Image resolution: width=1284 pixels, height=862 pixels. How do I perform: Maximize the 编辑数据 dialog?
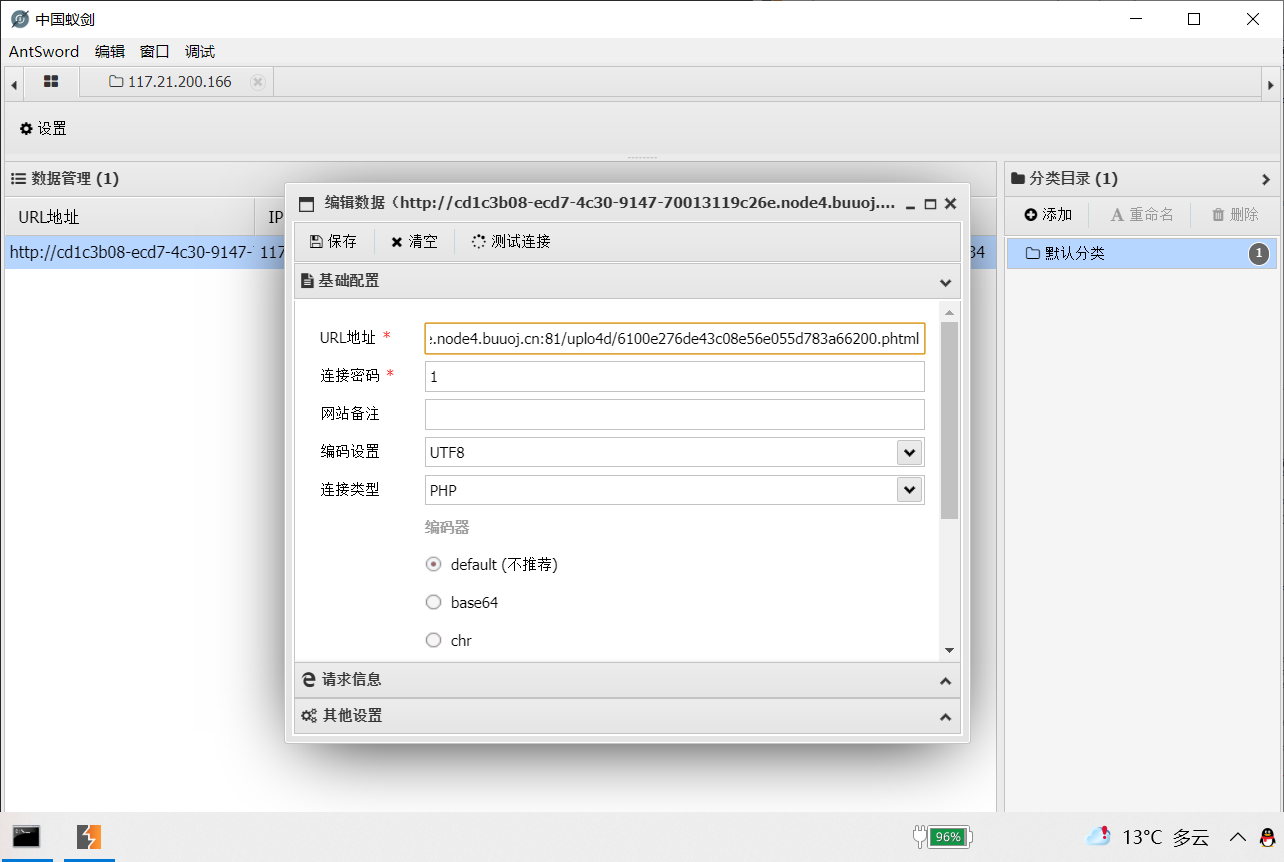click(930, 204)
